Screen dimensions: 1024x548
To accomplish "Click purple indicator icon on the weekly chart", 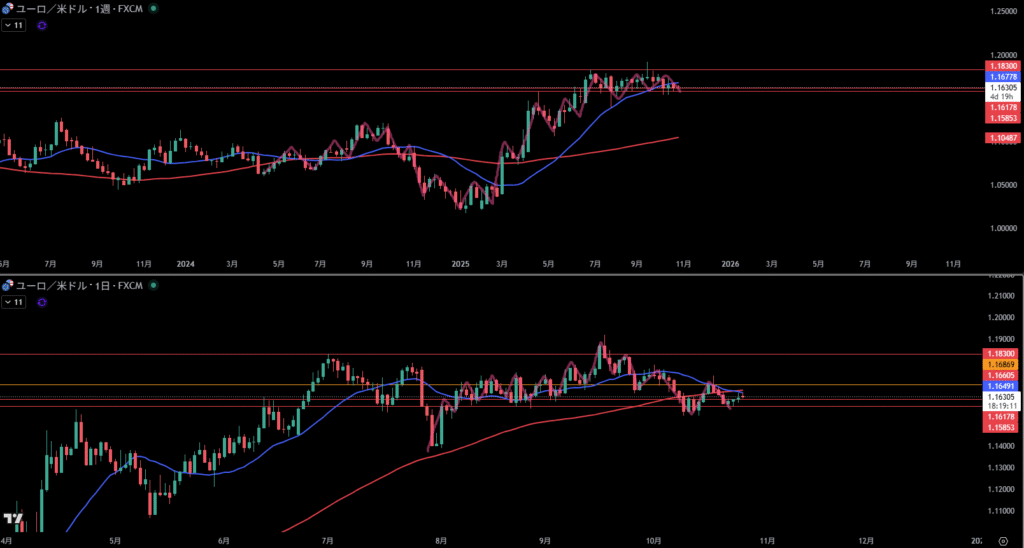I will (41, 26).
